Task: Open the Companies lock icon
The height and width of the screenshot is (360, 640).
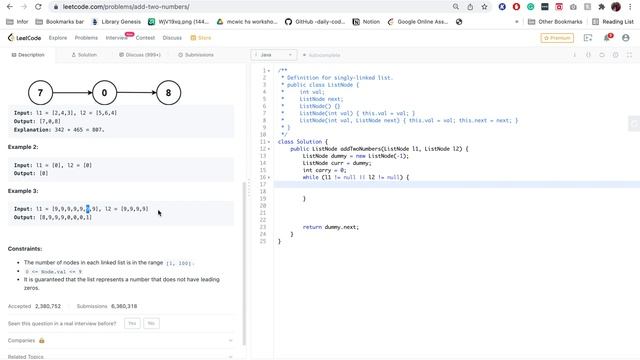Action: pos(42,340)
